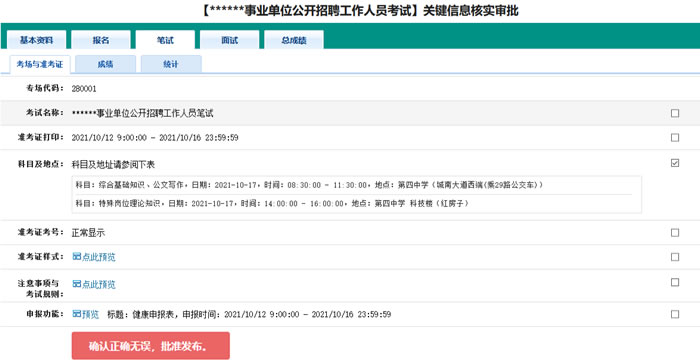Image resolution: width=700 pixels, height=363 pixels.
Task: Switch to the 成绩 sub-tab
Action: [105, 64]
